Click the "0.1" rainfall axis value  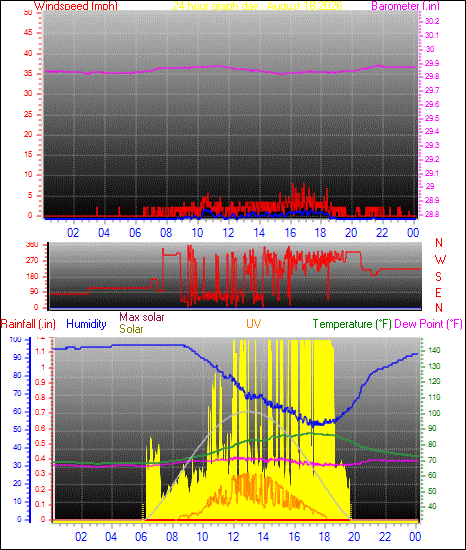(x=40, y=504)
